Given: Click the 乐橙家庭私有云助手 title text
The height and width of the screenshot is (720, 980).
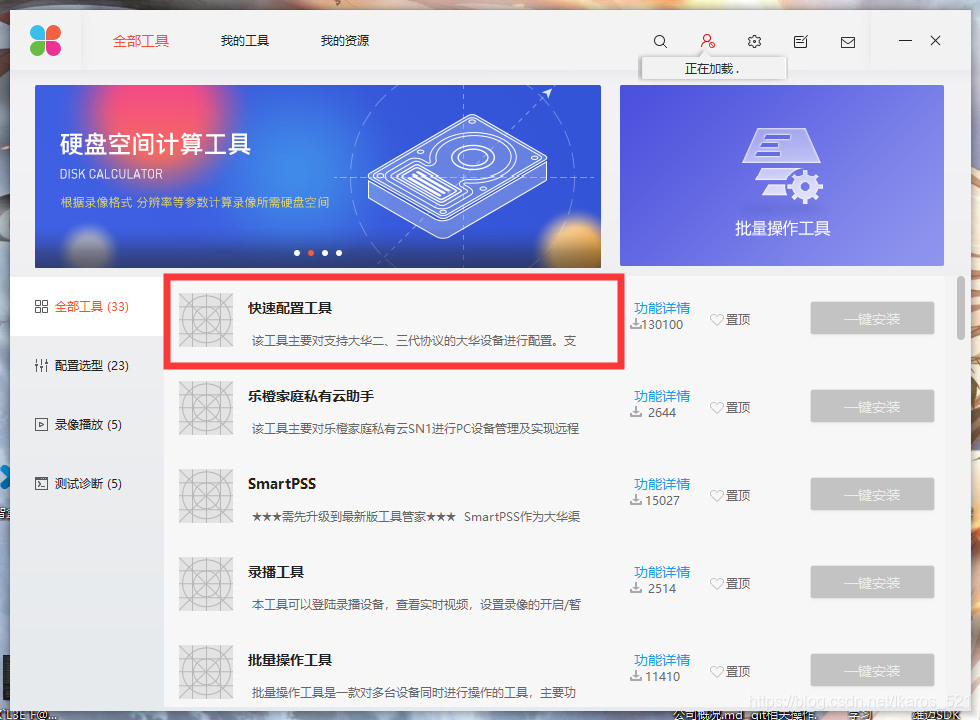Looking at the screenshot, I should (311, 396).
